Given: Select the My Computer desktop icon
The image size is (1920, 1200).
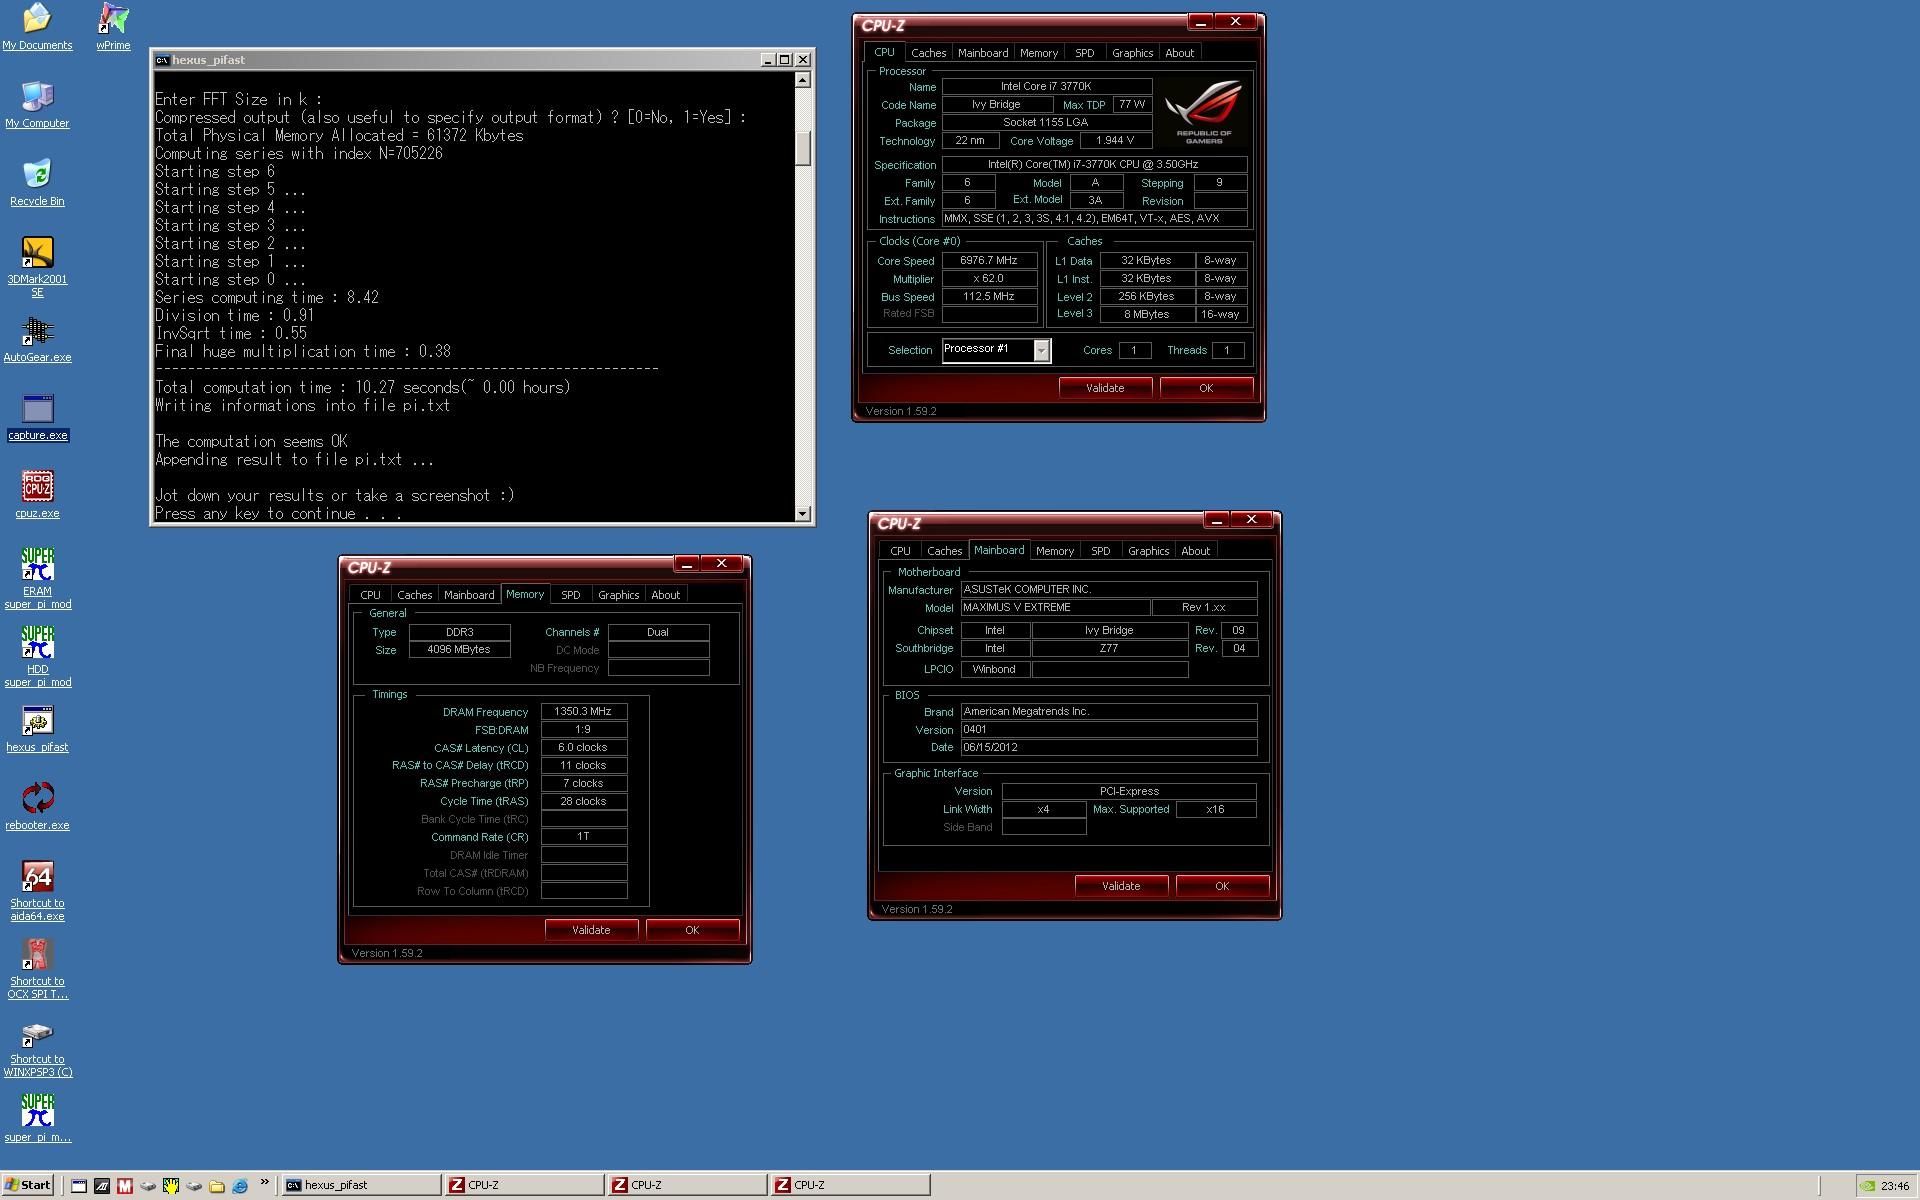Looking at the screenshot, I should pos(37,104).
